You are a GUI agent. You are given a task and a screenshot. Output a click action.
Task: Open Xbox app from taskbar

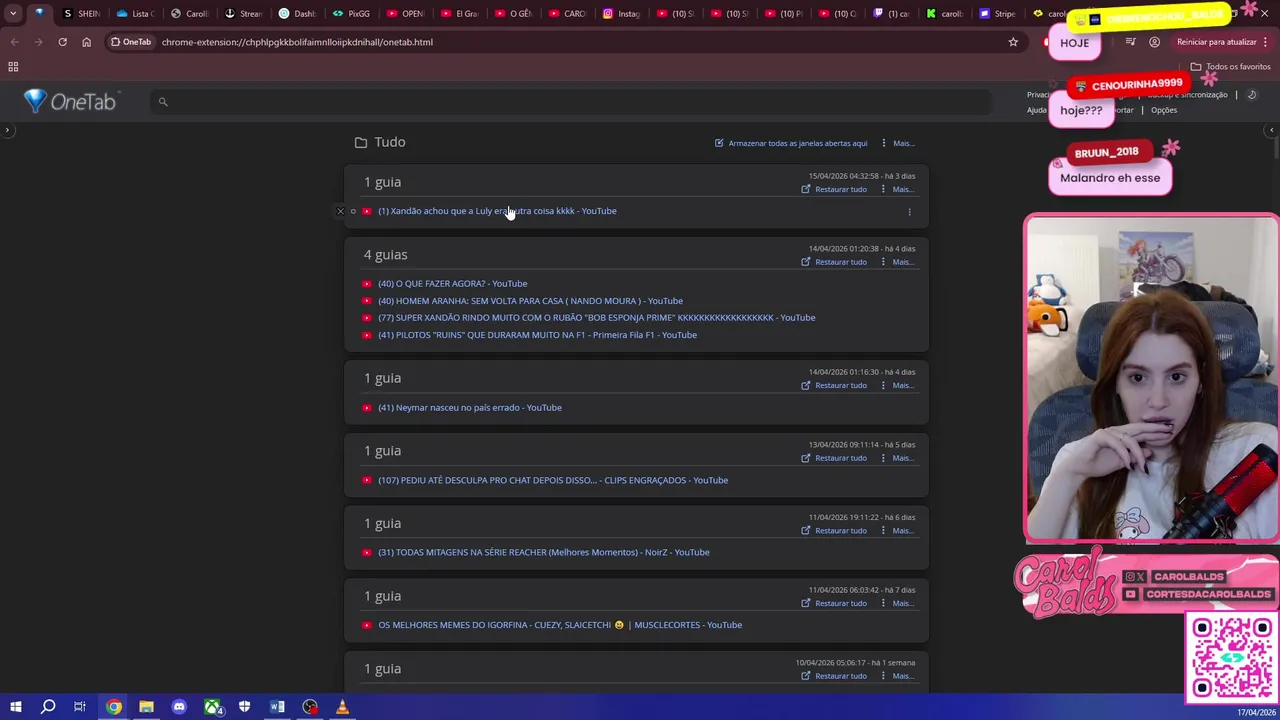click(x=212, y=707)
